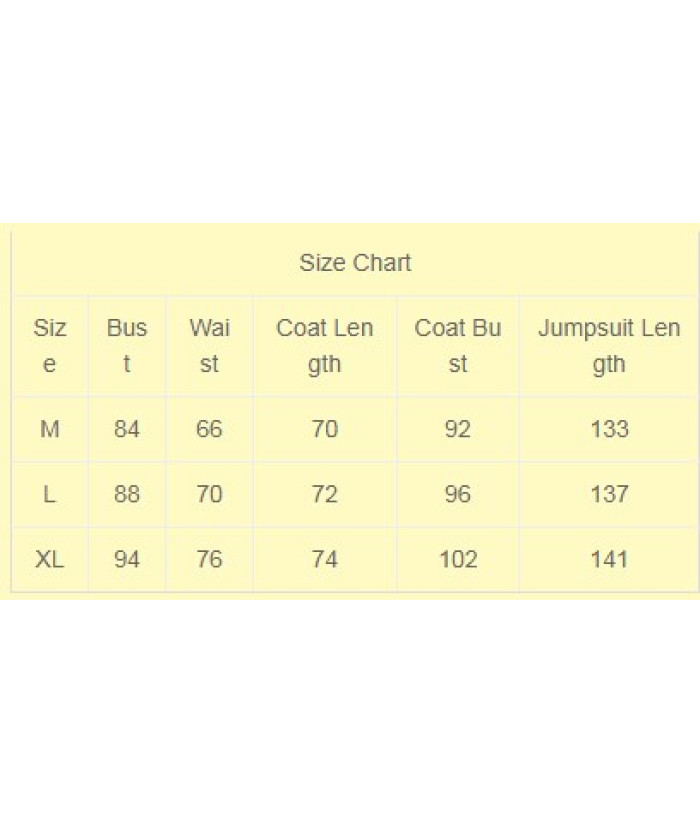The width and height of the screenshot is (700, 823).
Task: Select the M size row label
Action: [x=49, y=429]
